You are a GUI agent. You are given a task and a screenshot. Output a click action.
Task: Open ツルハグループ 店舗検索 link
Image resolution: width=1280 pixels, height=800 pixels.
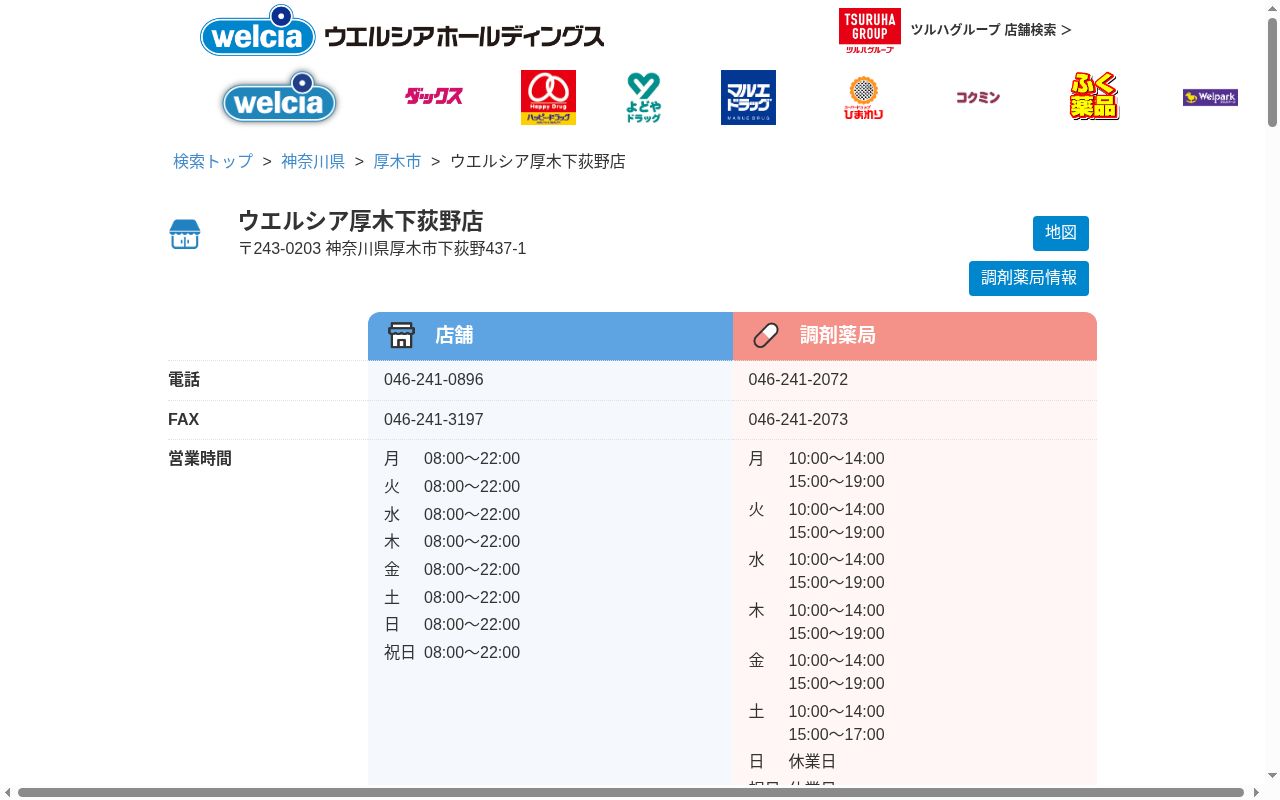click(x=990, y=30)
